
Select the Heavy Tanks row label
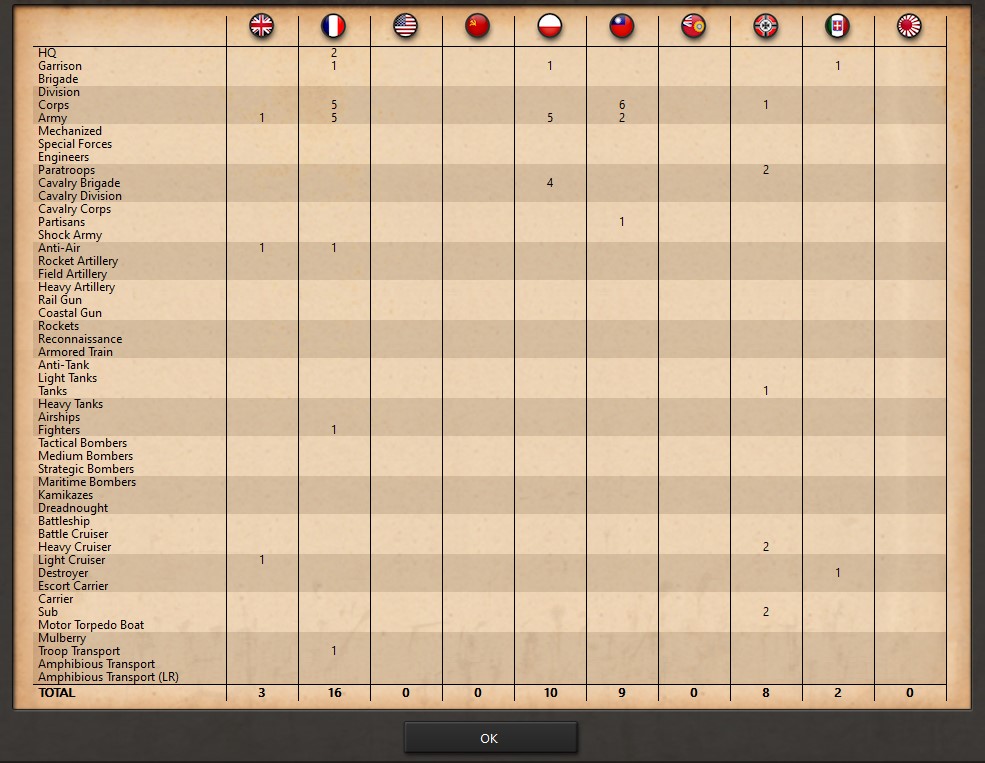(70, 404)
